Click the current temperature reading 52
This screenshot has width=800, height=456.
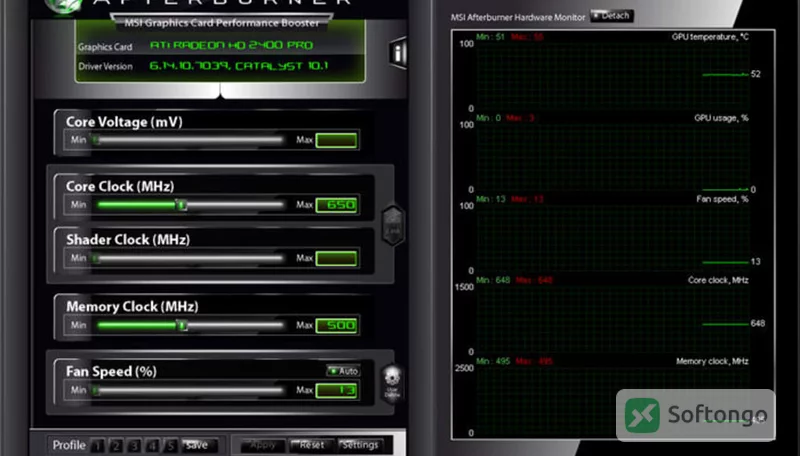[756, 74]
